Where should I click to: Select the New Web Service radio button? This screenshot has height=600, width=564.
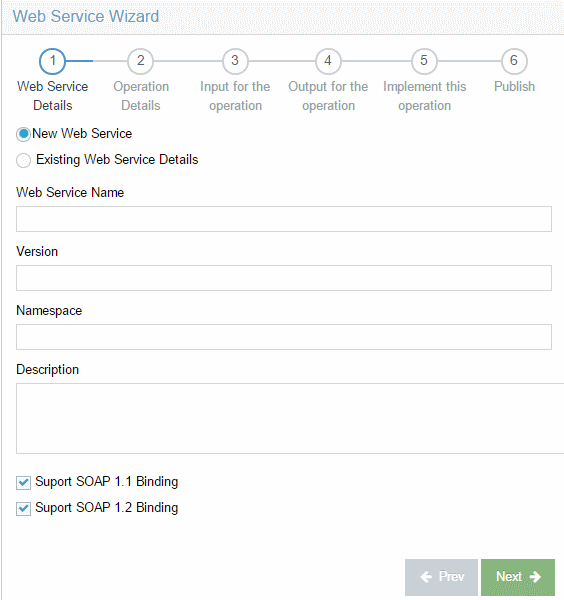(x=23, y=134)
